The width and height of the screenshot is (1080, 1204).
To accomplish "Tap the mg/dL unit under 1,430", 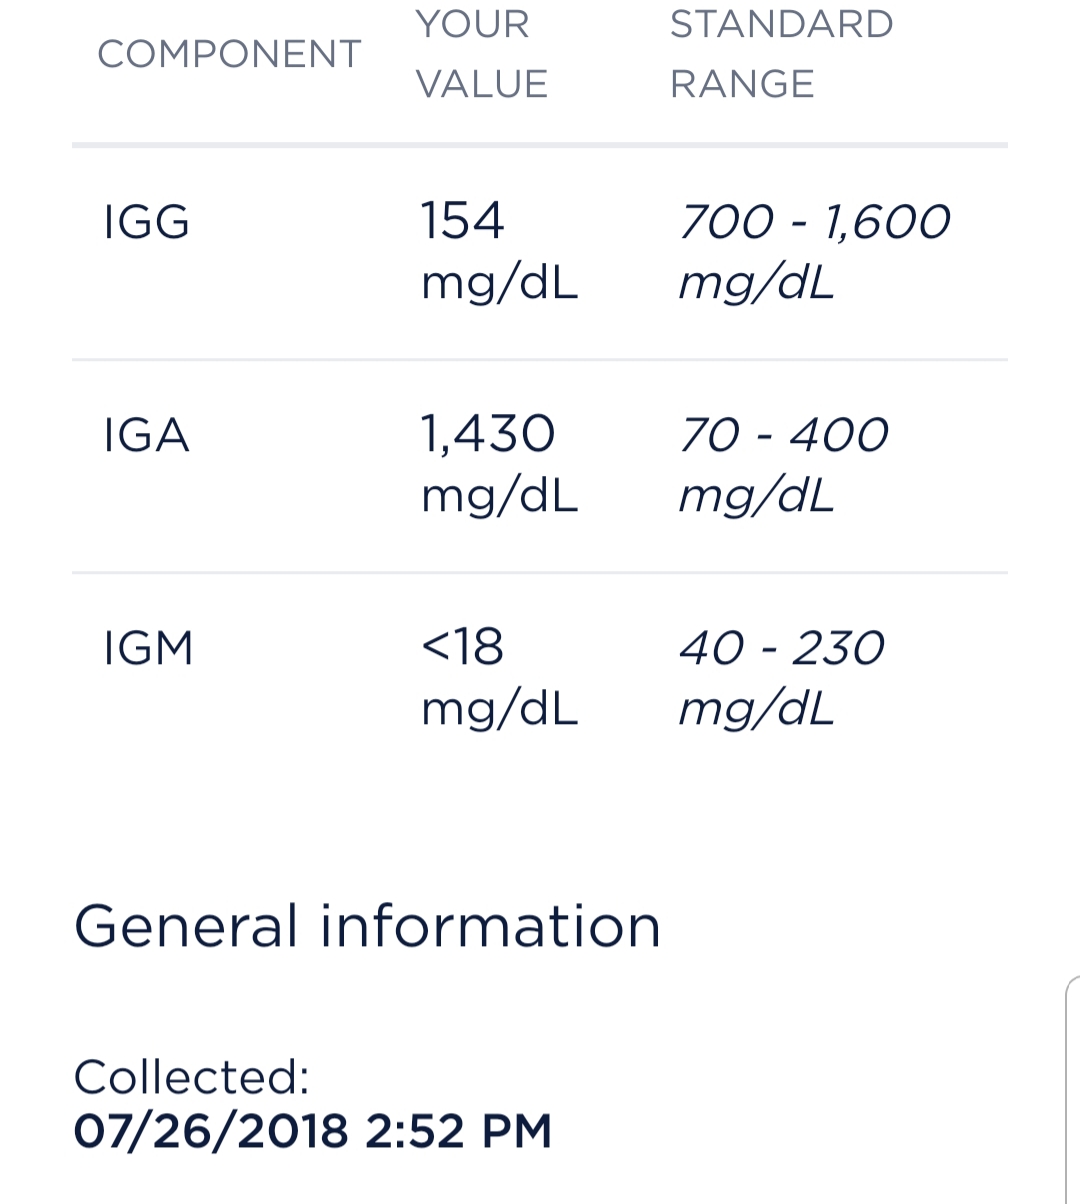I will [499, 496].
